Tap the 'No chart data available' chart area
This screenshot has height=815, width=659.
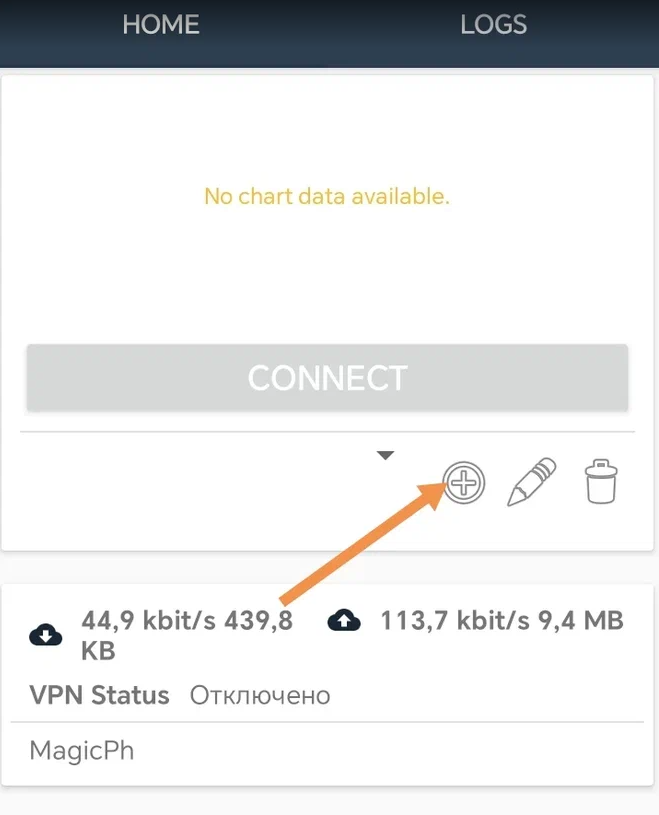327,196
